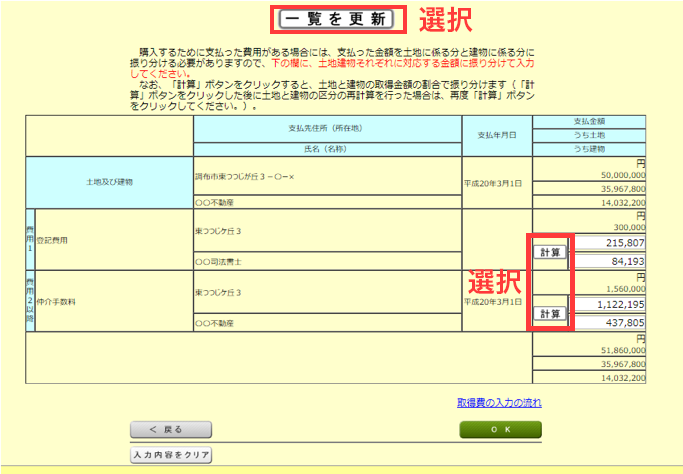This screenshot has width=683, height=474.
Task: Click the 1,560,000 payment amount for 仲介手数料
Action: pos(622,288)
